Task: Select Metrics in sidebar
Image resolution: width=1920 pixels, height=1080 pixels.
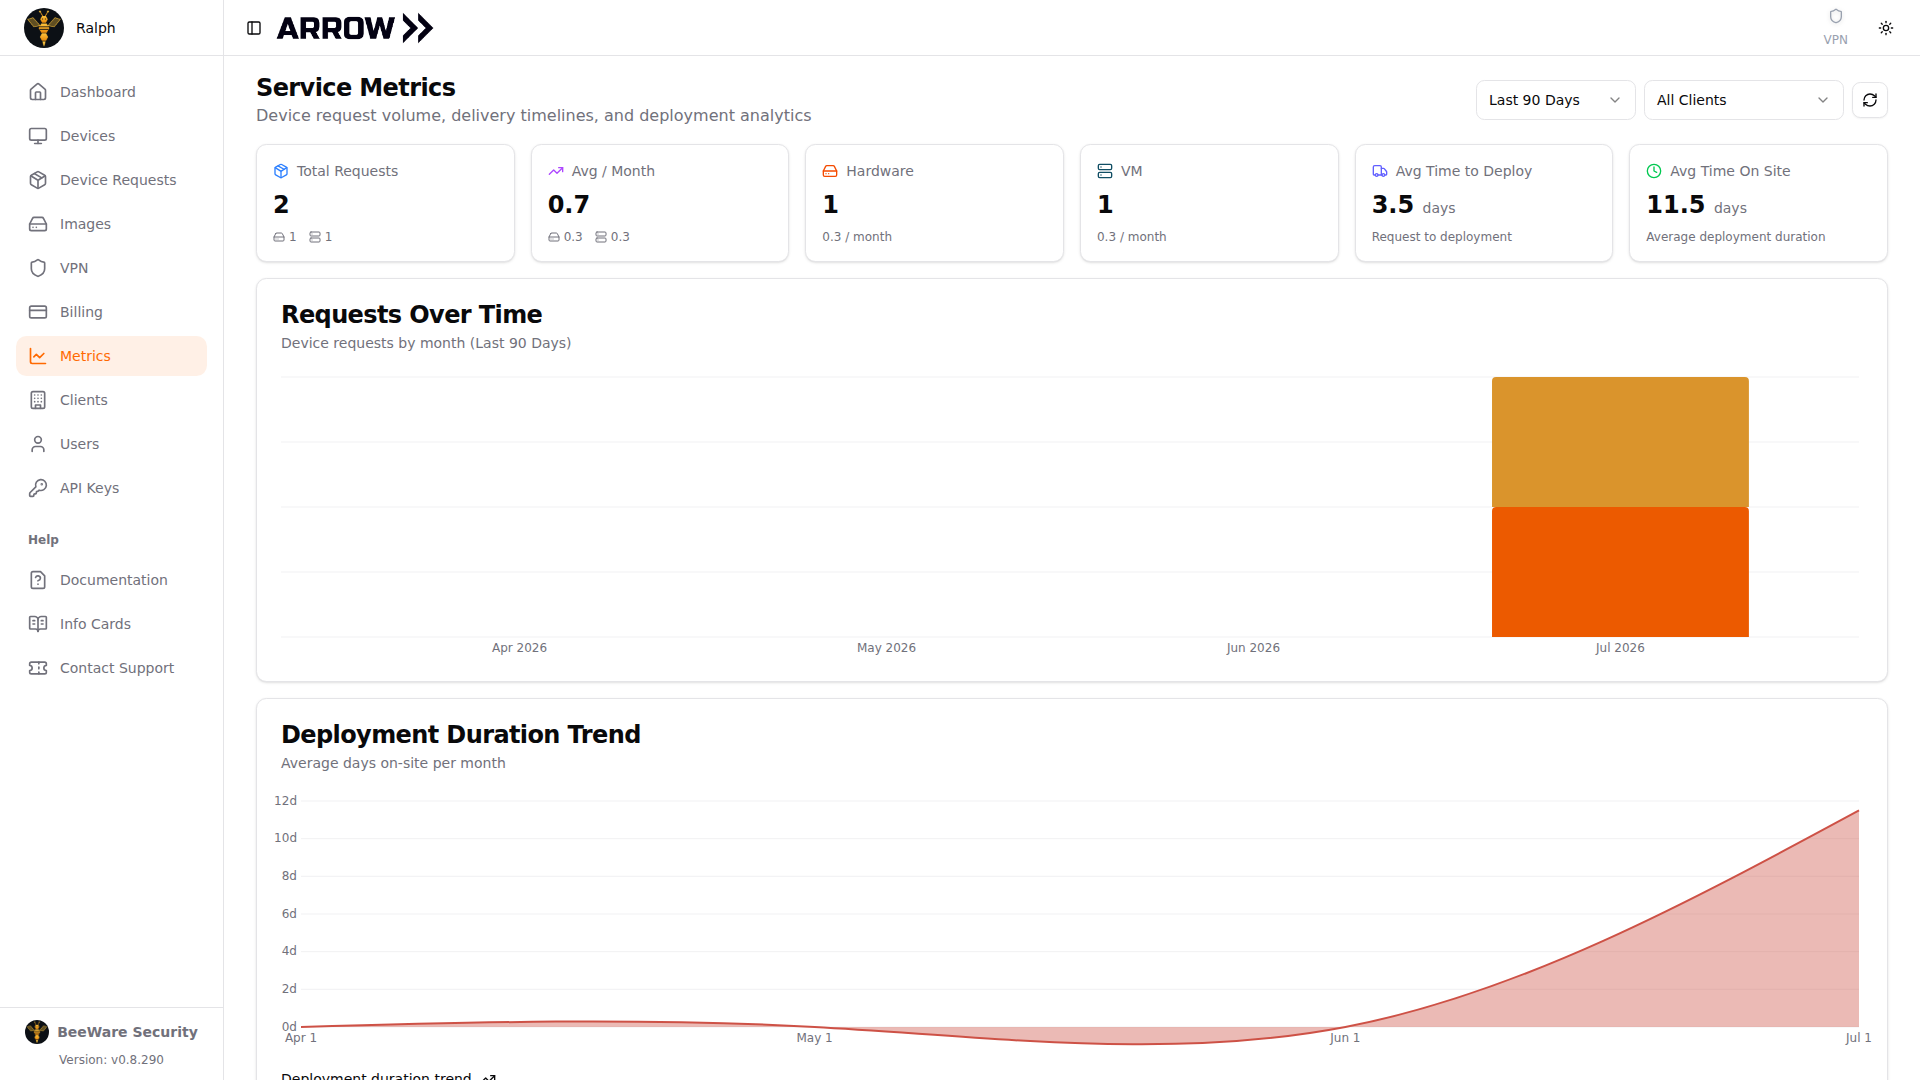Action: pos(111,356)
